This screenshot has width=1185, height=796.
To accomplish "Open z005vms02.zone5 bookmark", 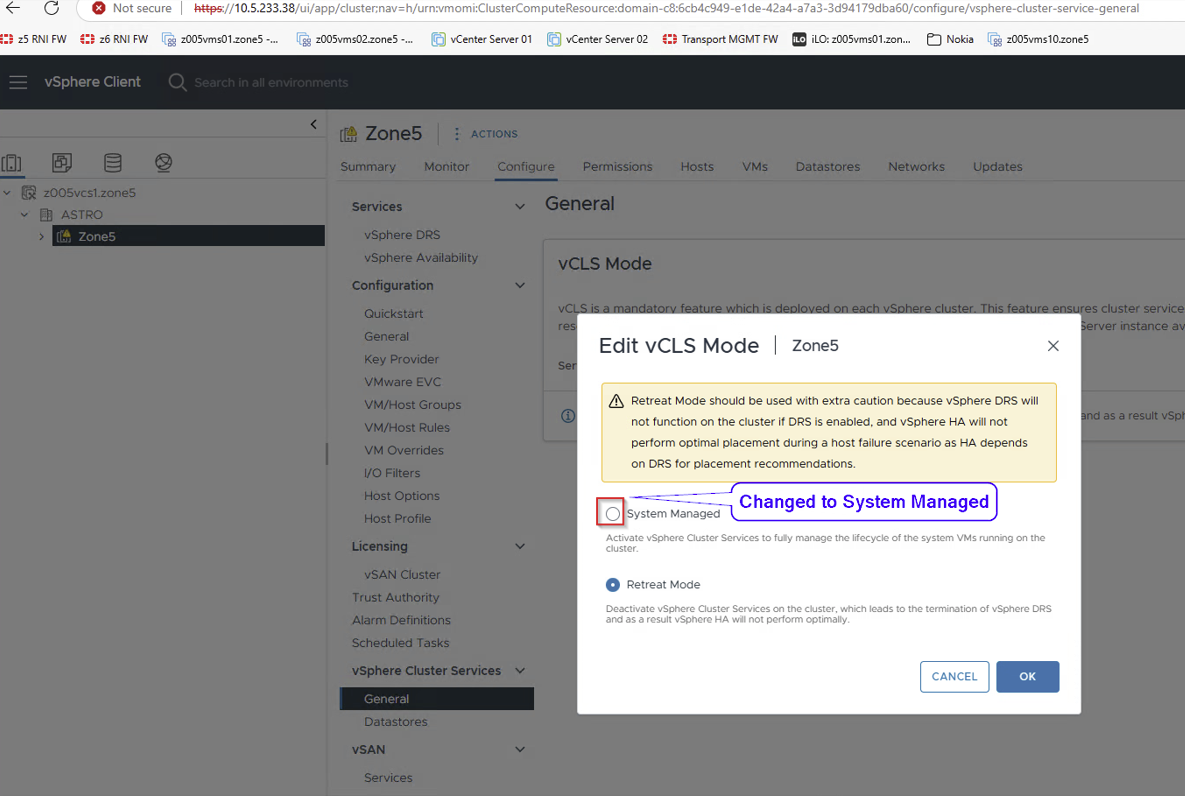I will [355, 39].
